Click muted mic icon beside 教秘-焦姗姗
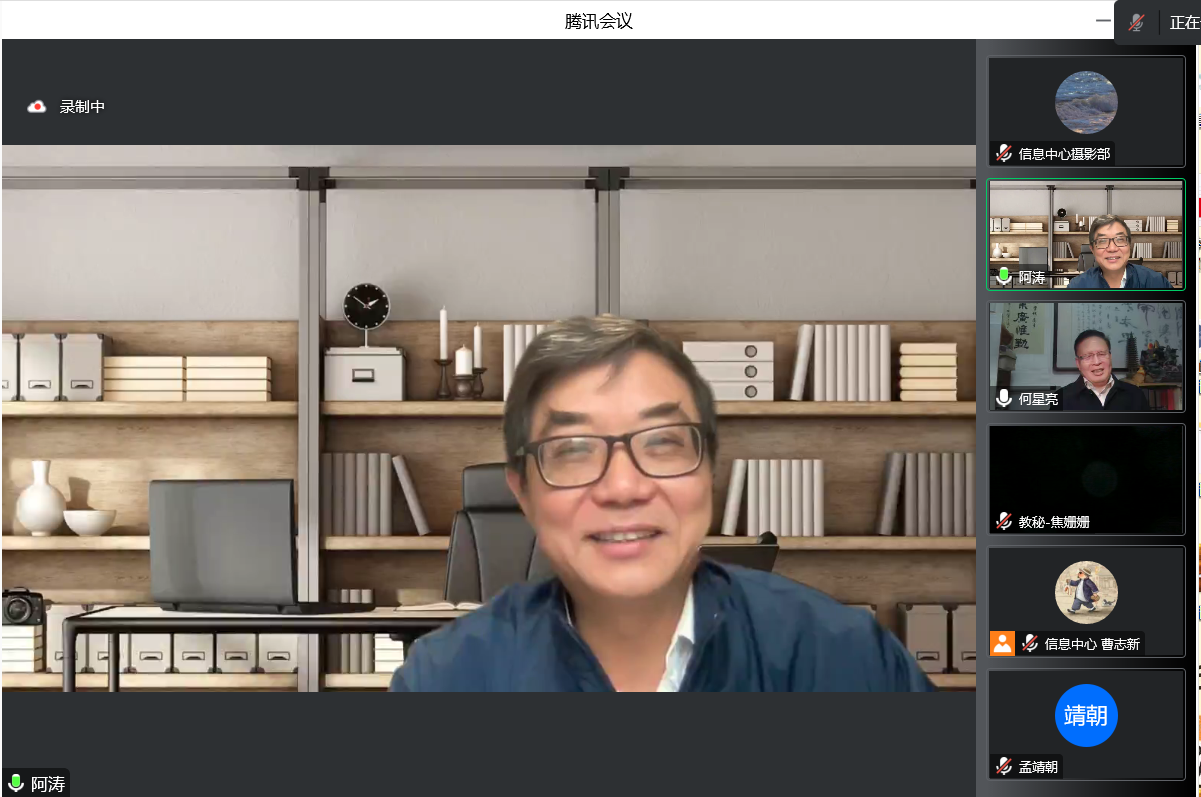This screenshot has width=1201, height=797. 1003,521
